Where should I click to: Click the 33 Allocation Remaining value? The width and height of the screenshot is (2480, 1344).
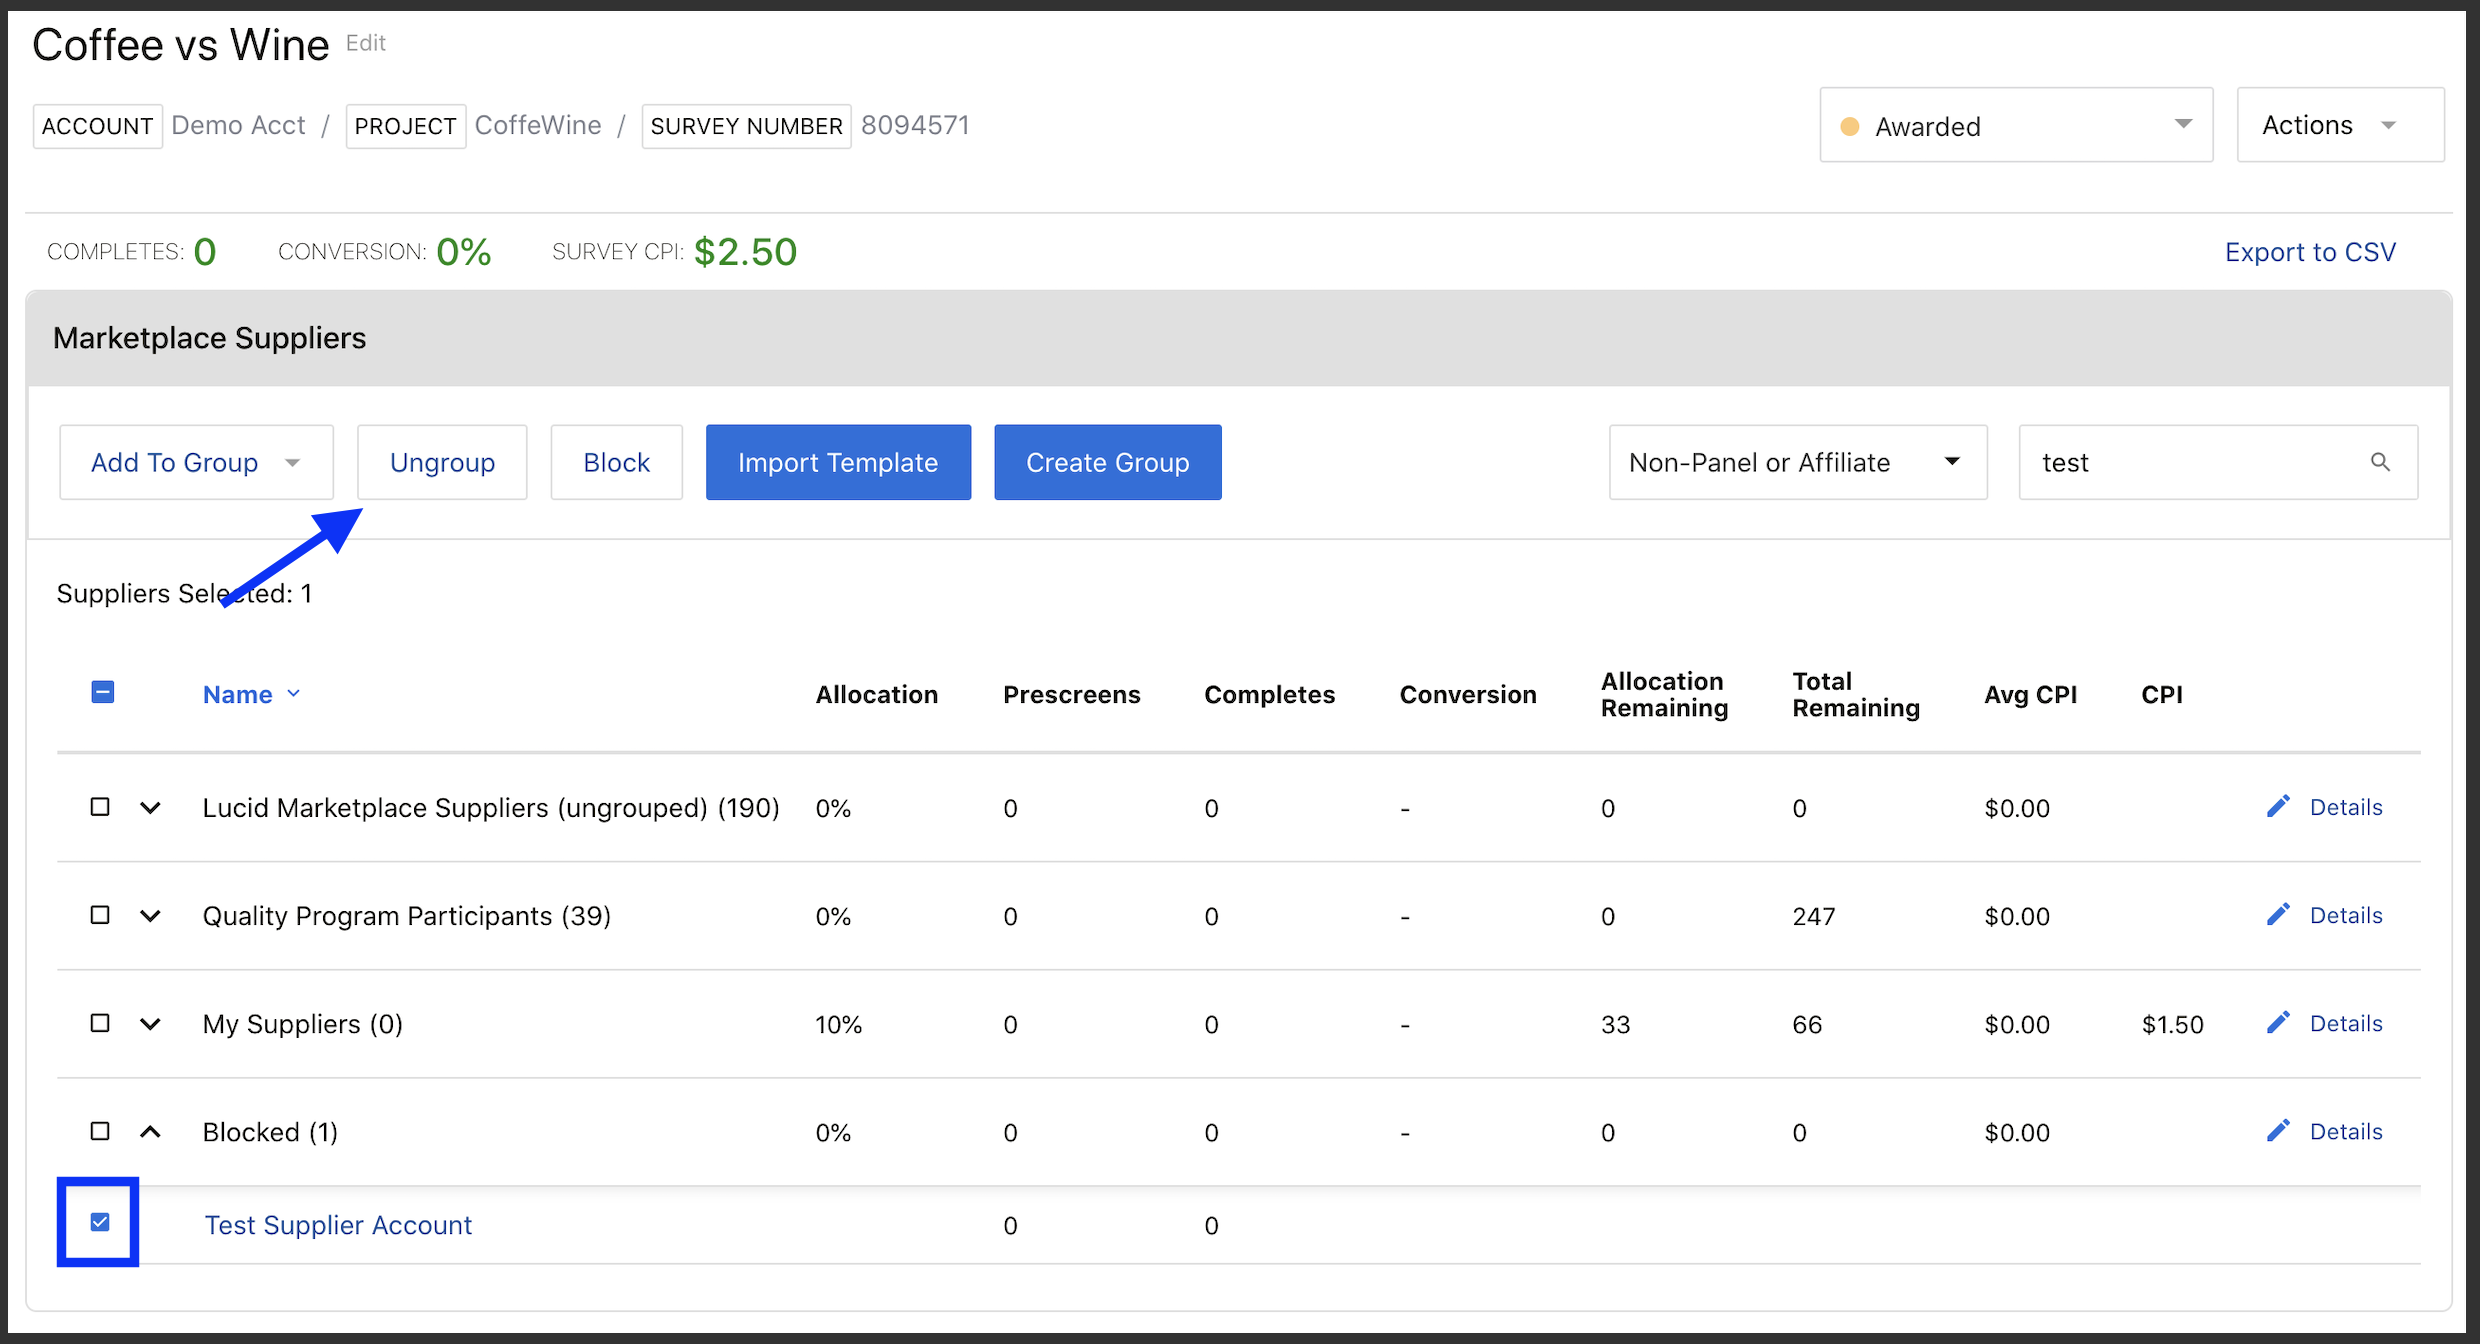[x=1615, y=1024]
